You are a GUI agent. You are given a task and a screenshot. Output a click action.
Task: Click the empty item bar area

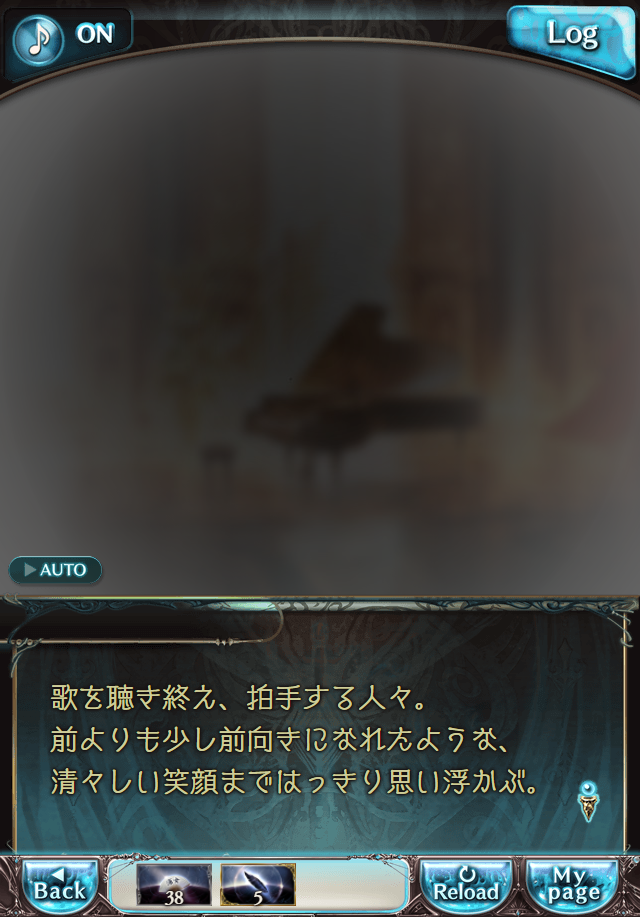point(351,885)
